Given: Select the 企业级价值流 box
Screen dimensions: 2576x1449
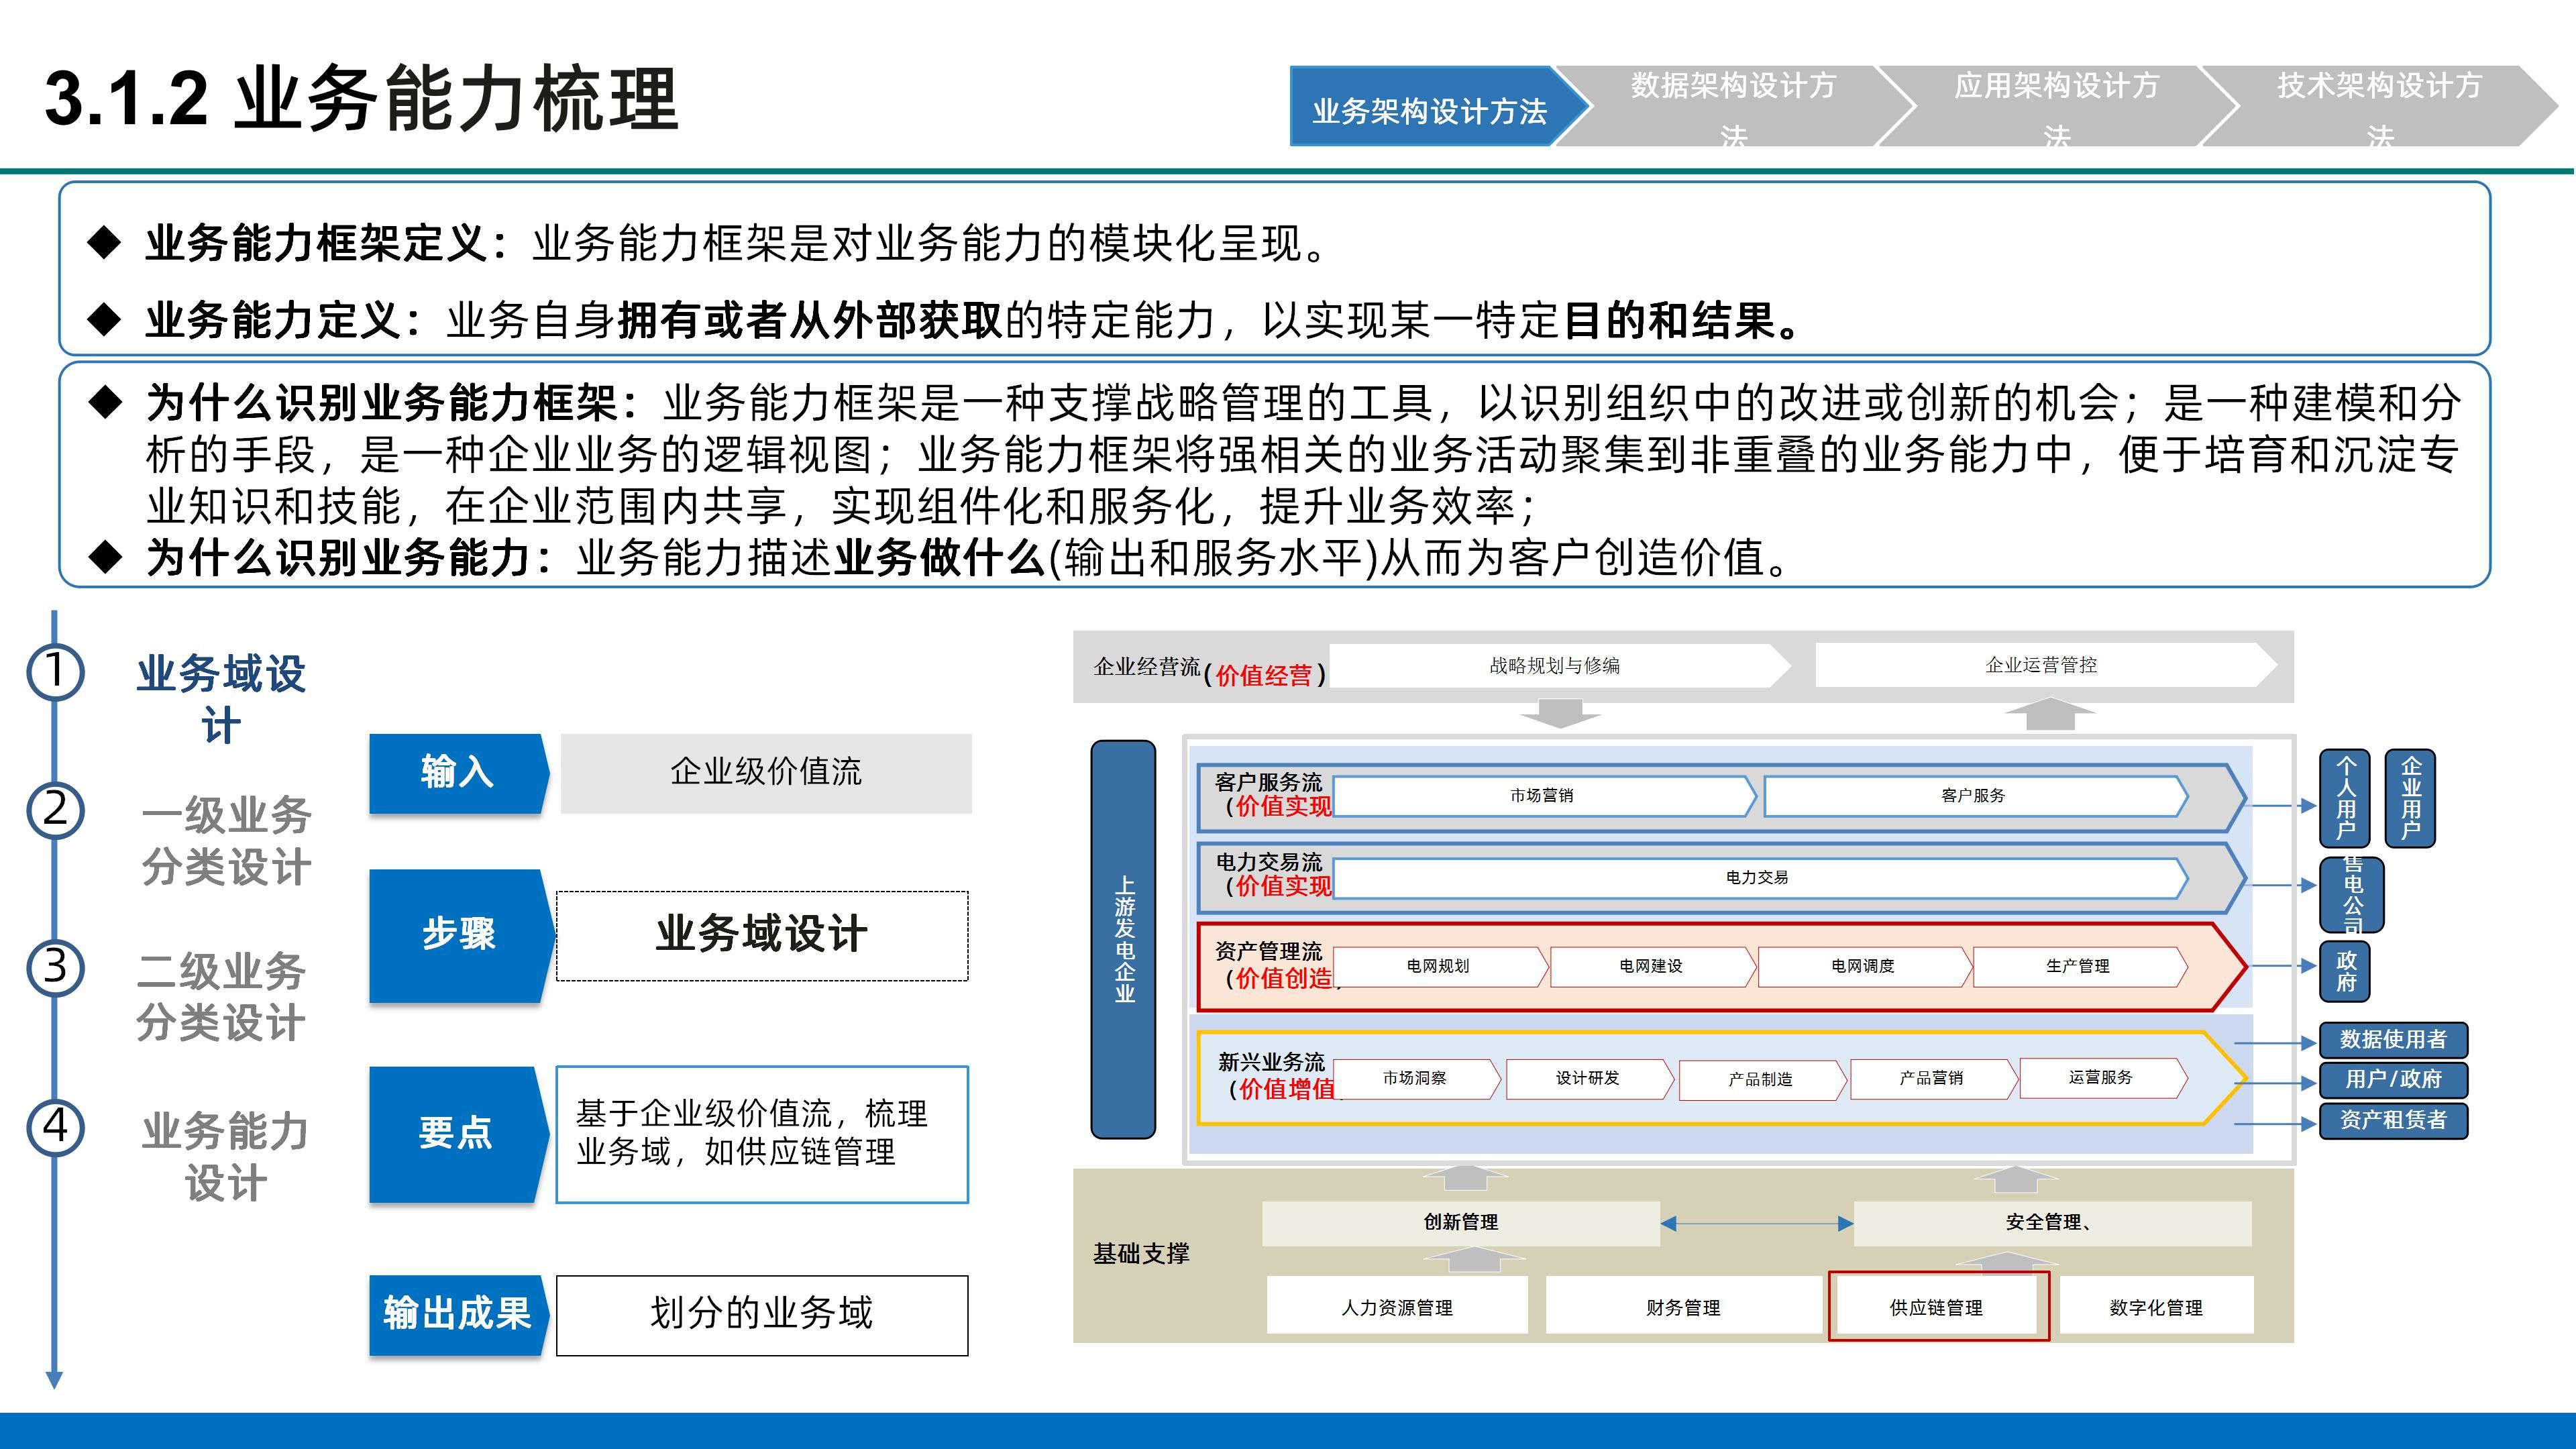Looking at the screenshot, I should point(766,773).
